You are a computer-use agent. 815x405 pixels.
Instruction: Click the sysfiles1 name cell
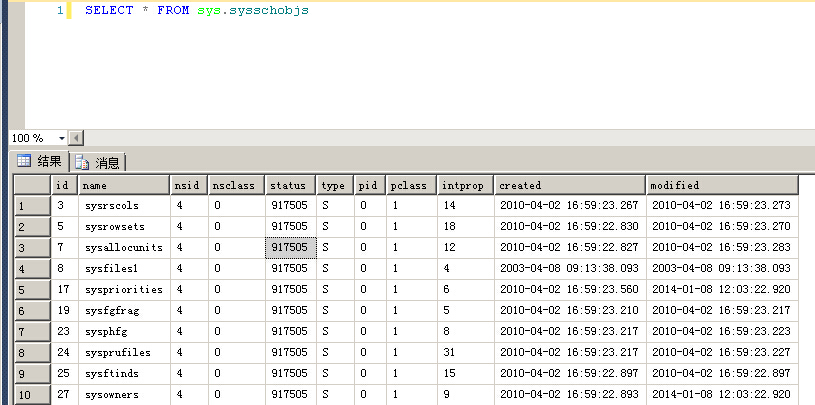[x=124, y=268]
